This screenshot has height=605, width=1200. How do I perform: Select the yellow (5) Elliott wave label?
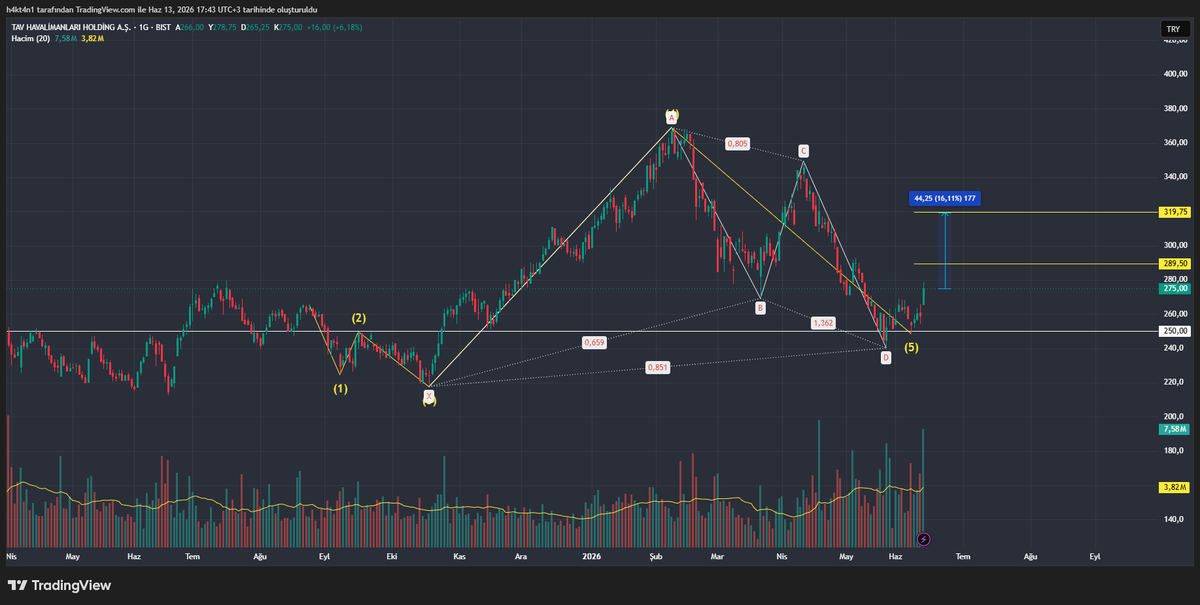click(x=912, y=348)
